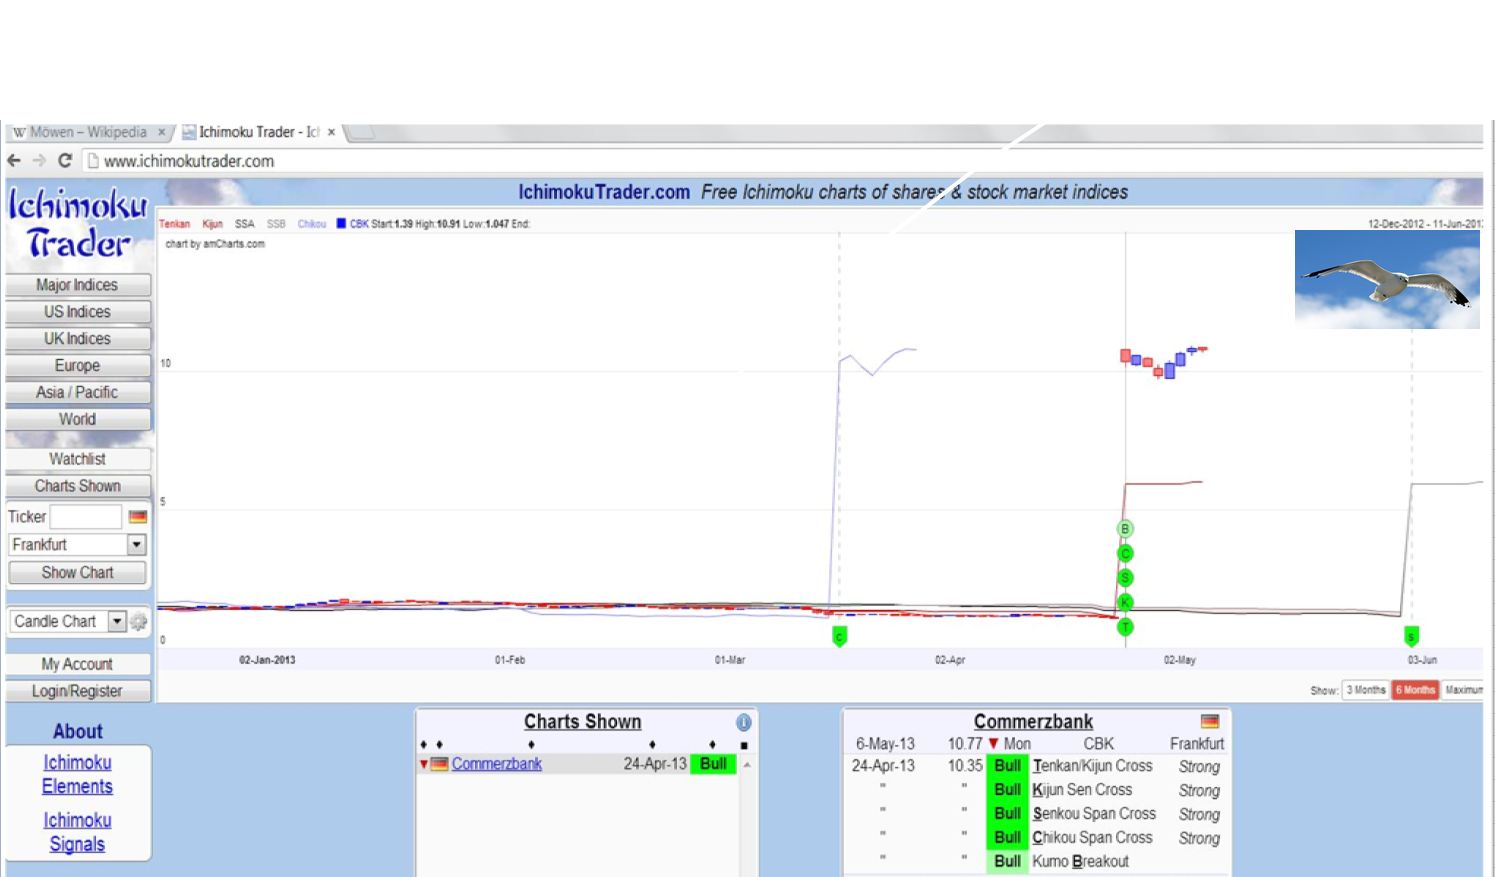Image resolution: width=1495 pixels, height=877 pixels.
Task: Click the Ticker input field
Action: 86,517
